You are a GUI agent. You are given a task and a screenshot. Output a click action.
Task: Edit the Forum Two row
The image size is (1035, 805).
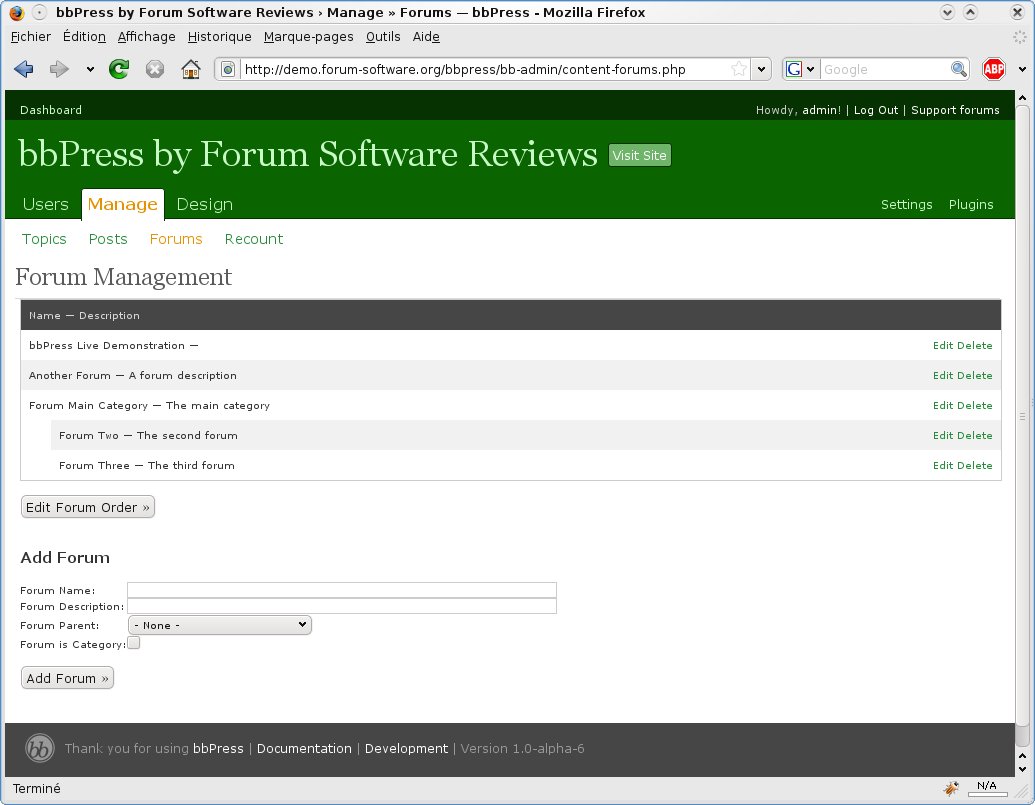[x=943, y=435]
